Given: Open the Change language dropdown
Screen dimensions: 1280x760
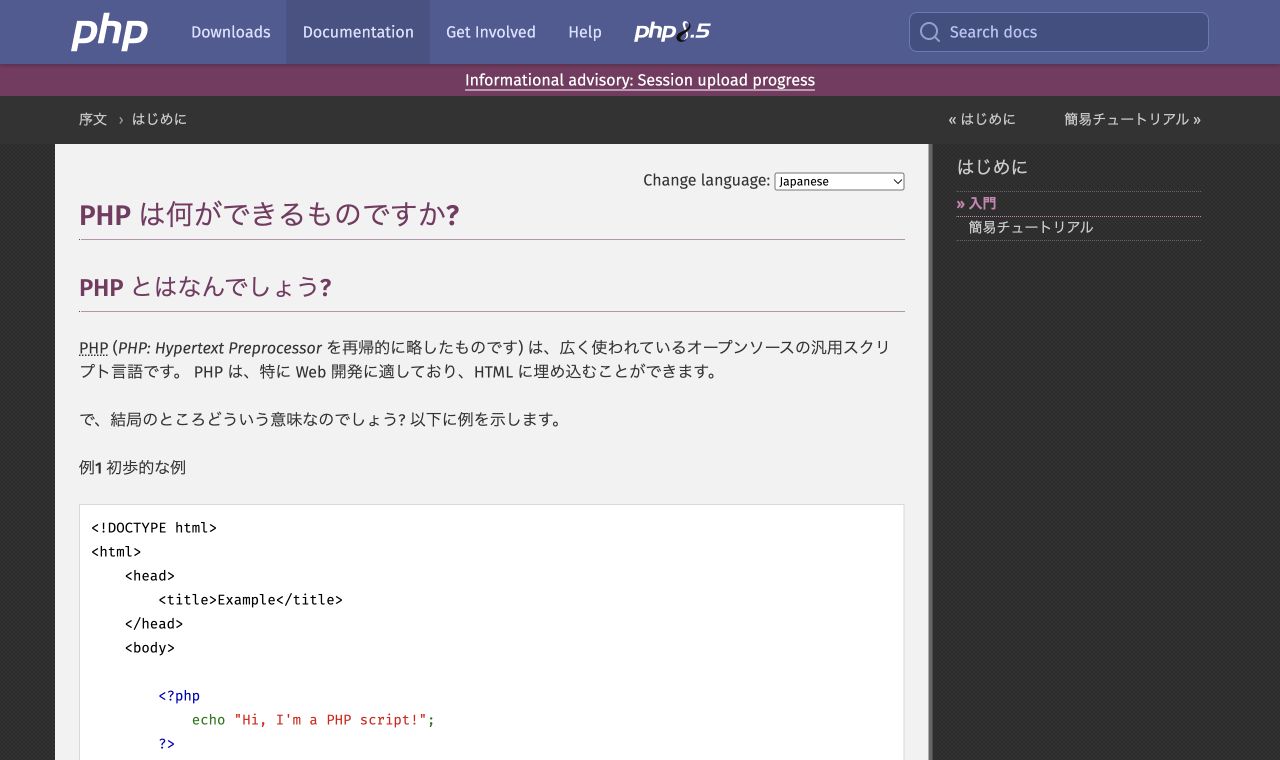Looking at the screenshot, I should click(x=840, y=181).
